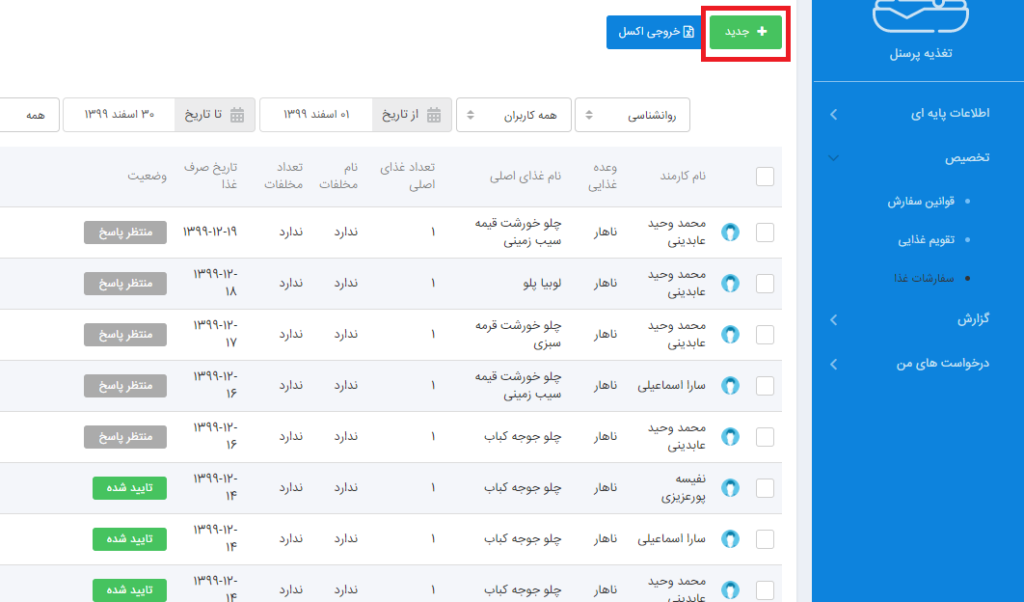This screenshot has width=1024, height=602.
Task: Click avatar icon in نفیسه پورعزیزی row
Action: 730,488
